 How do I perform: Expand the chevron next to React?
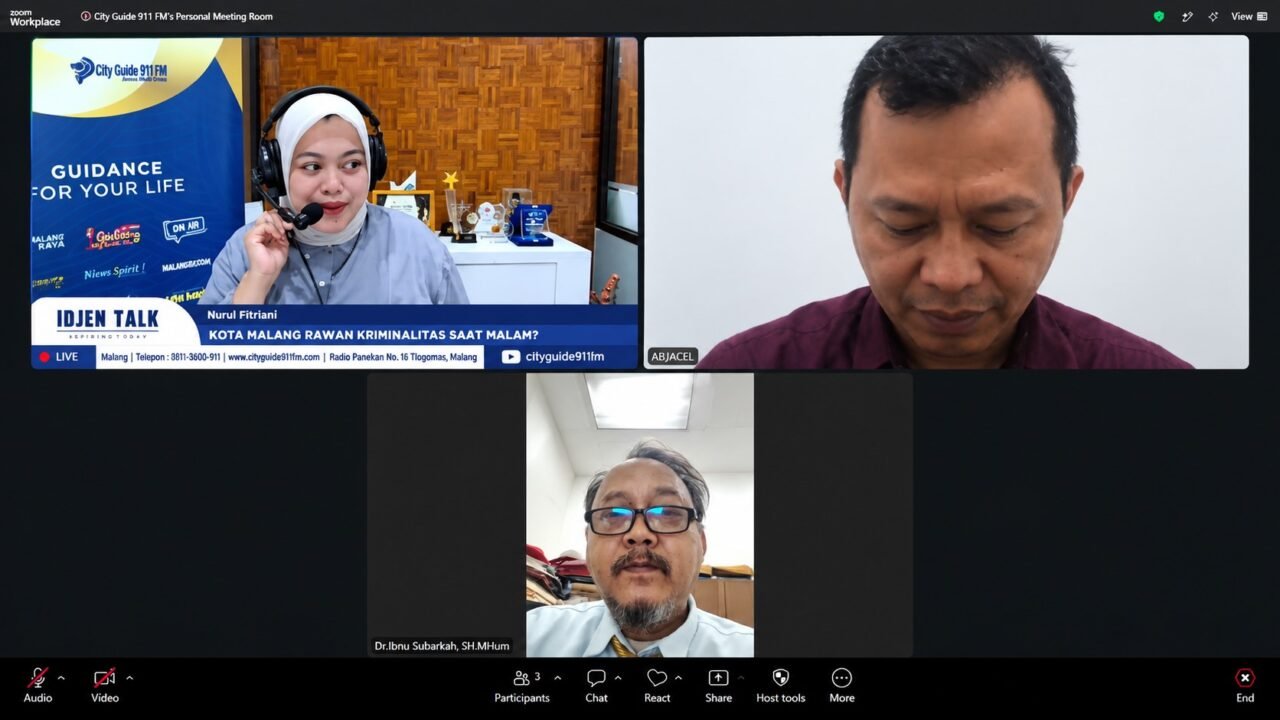pyautogui.click(x=679, y=678)
